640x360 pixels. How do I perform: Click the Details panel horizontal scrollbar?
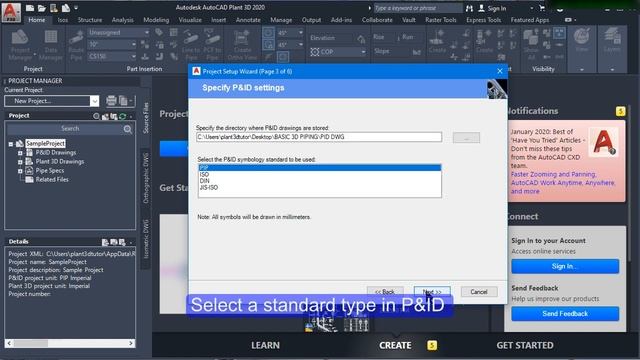(70, 343)
